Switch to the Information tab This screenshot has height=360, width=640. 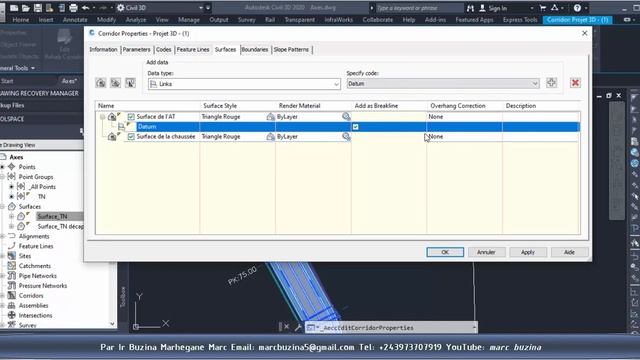coord(103,49)
